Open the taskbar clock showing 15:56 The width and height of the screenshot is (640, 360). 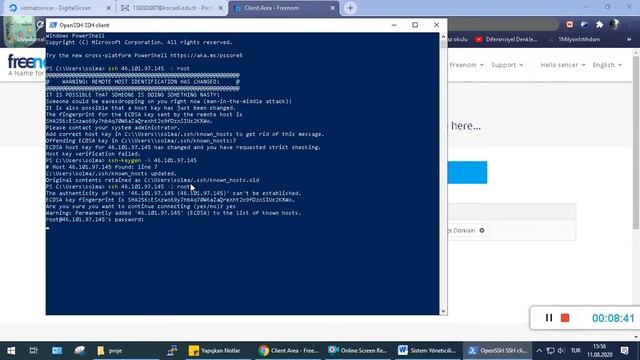[600, 351]
